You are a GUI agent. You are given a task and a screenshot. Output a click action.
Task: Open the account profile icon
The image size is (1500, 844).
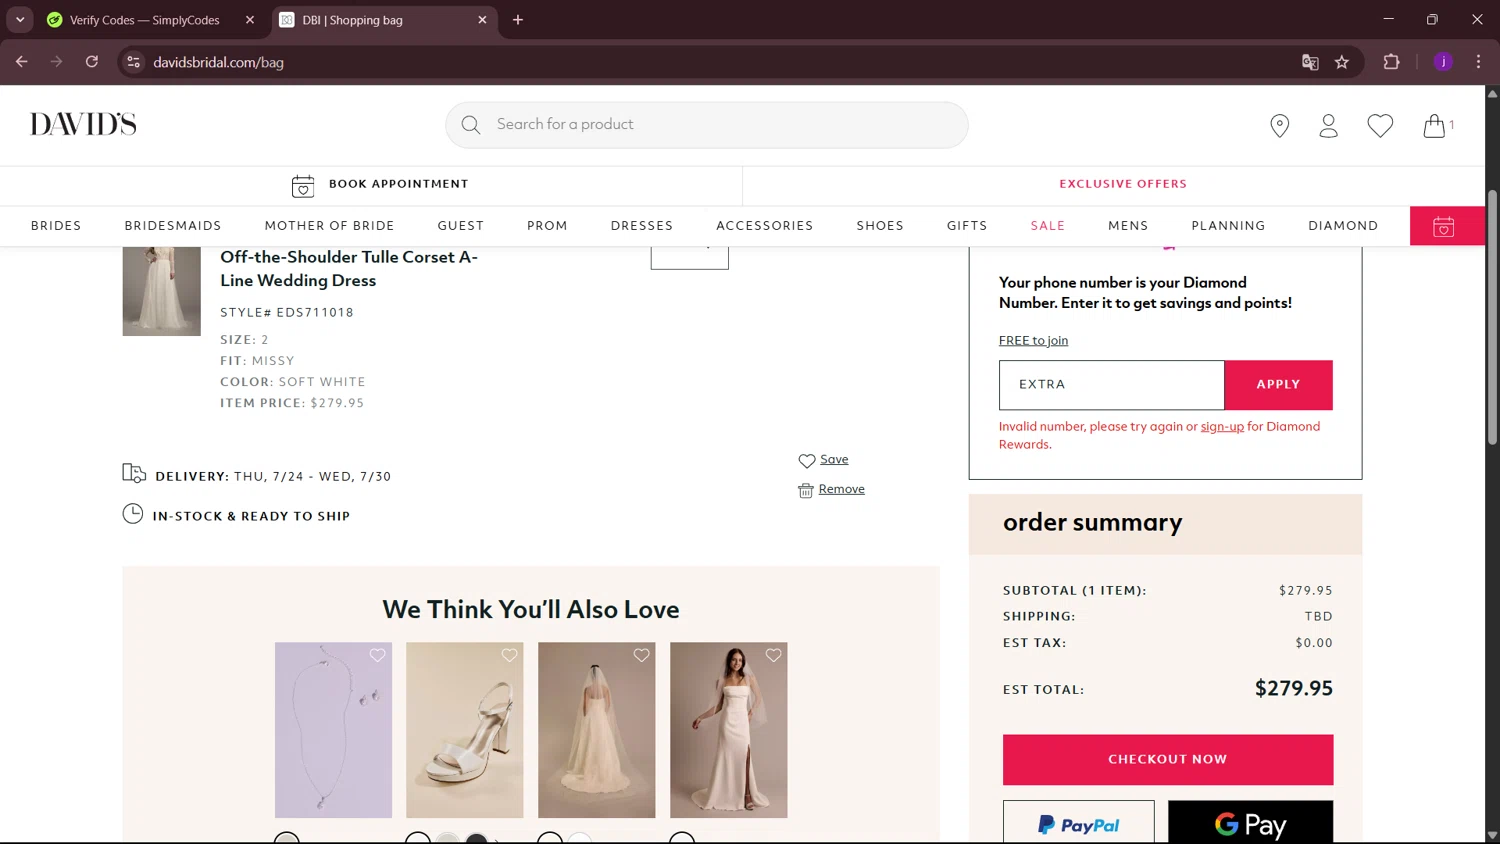click(1328, 125)
